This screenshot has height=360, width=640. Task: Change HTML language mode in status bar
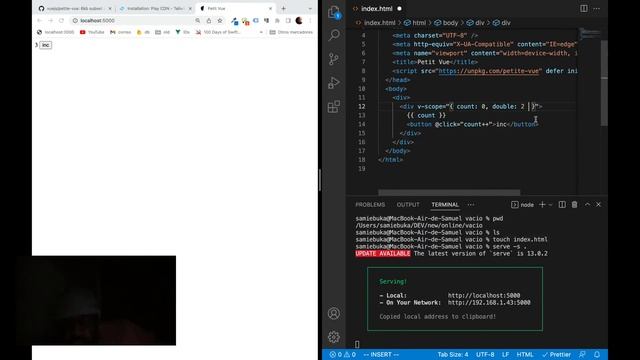(x=525, y=354)
